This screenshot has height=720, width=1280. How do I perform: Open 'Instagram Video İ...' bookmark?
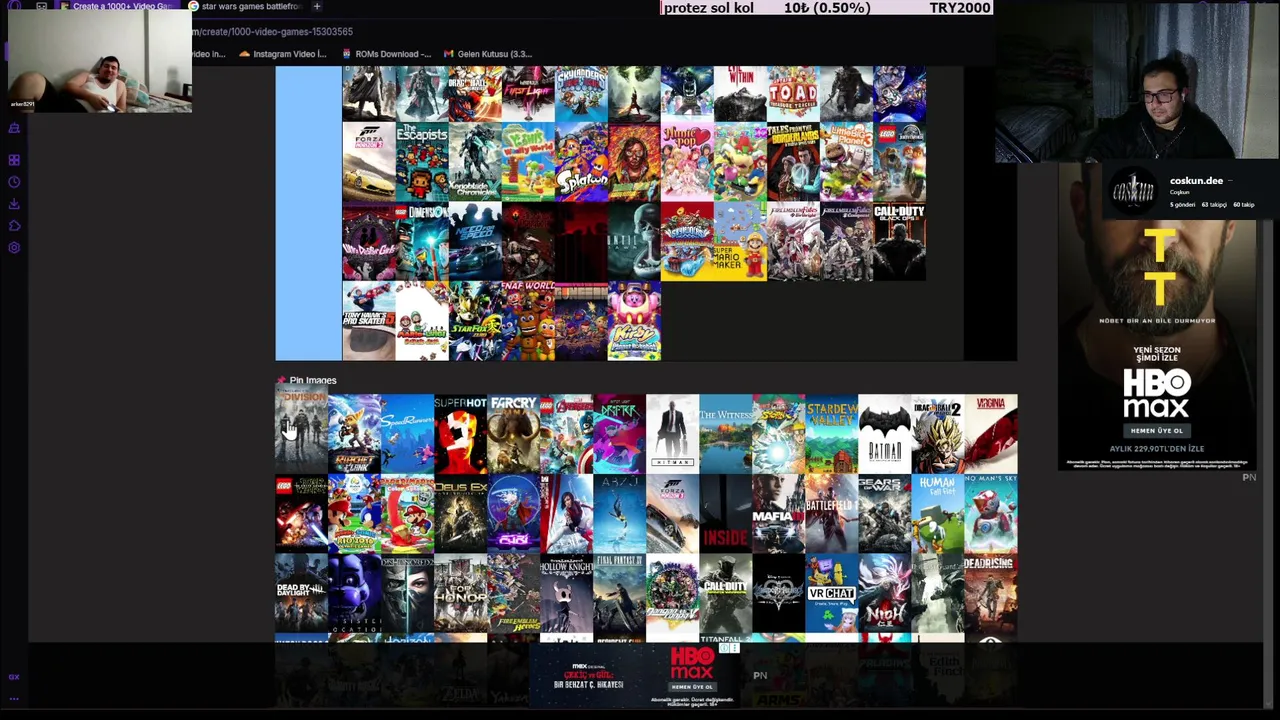283,54
